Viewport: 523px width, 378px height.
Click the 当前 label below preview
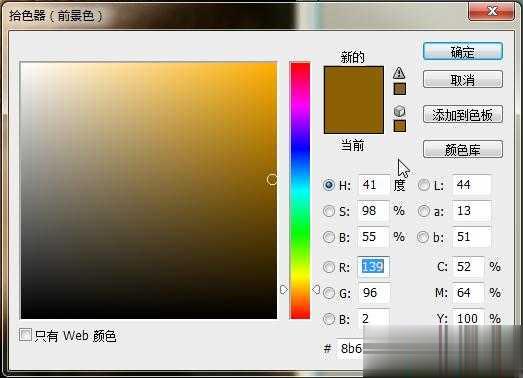353,145
